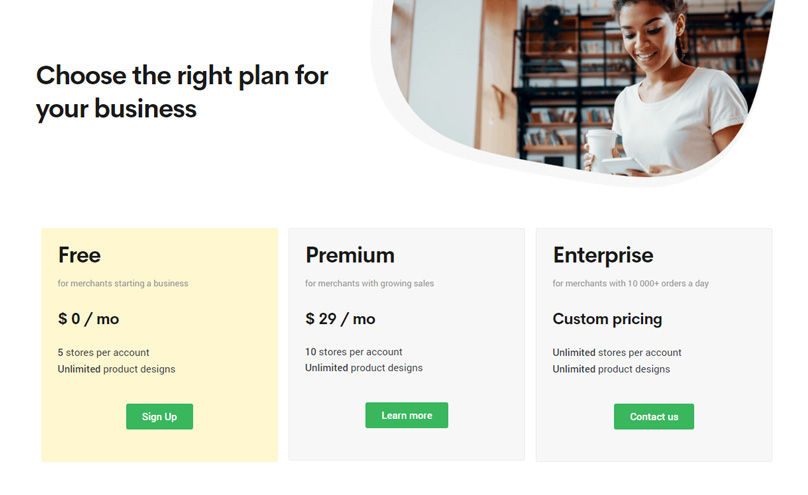
Task: Click the "Custom pricing" text
Action: coord(607,319)
